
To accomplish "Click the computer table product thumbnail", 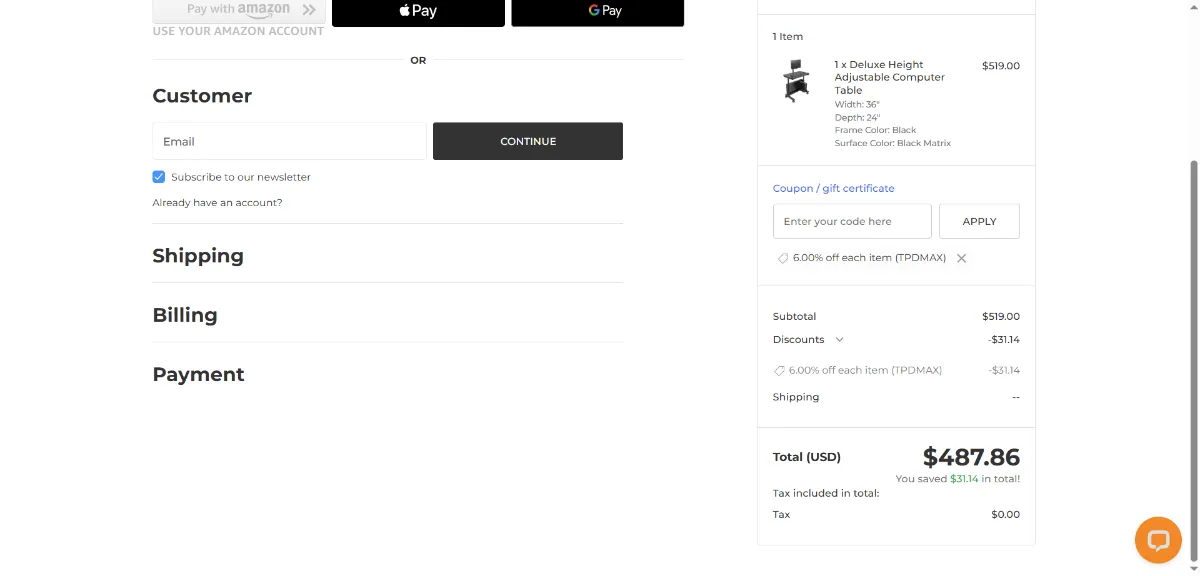I will click(x=796, y=81).
